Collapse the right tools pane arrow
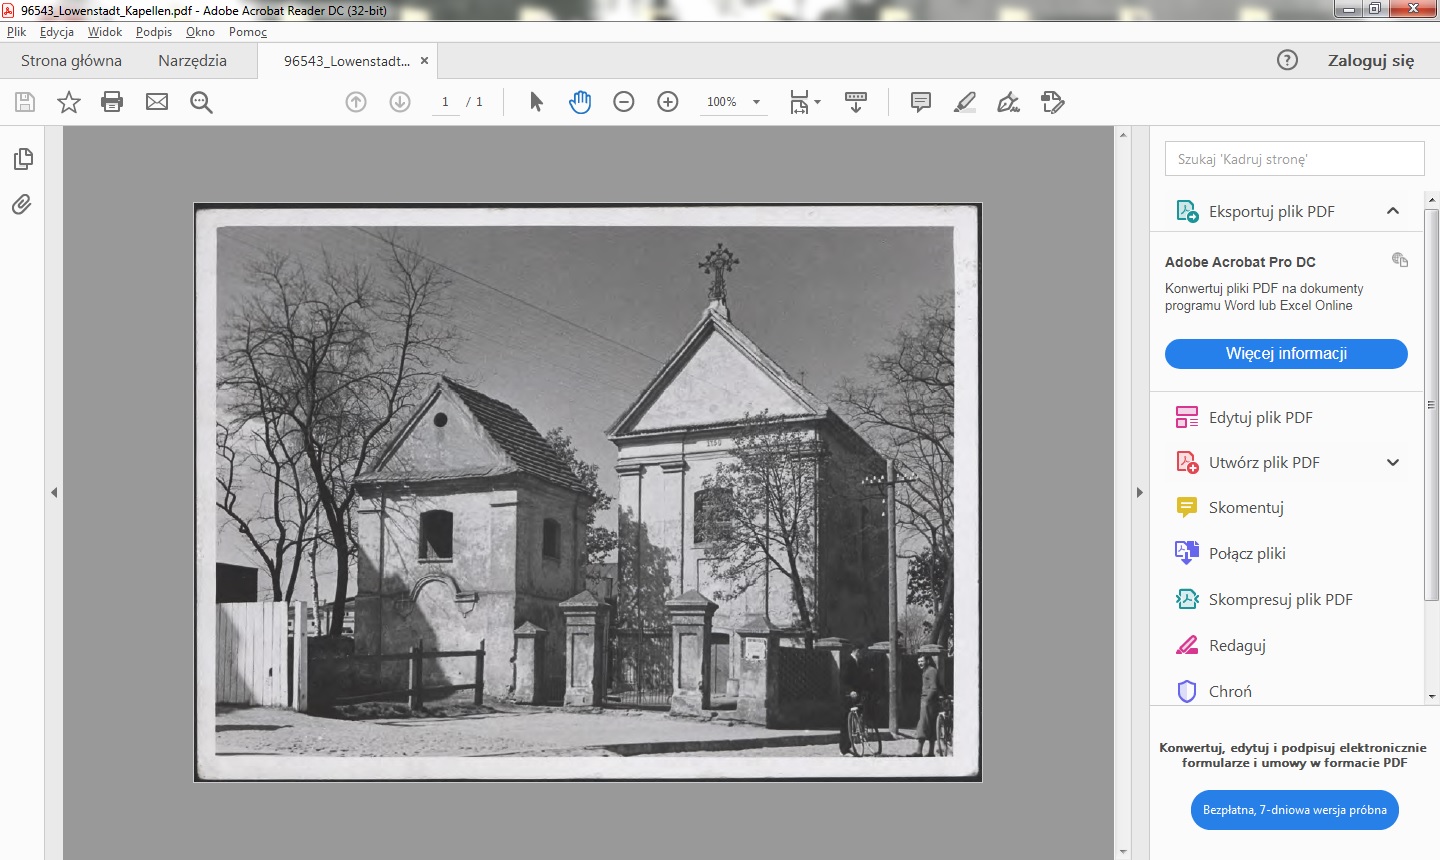The height and width of the screenshot is (860, 1440). point(1139,492)
